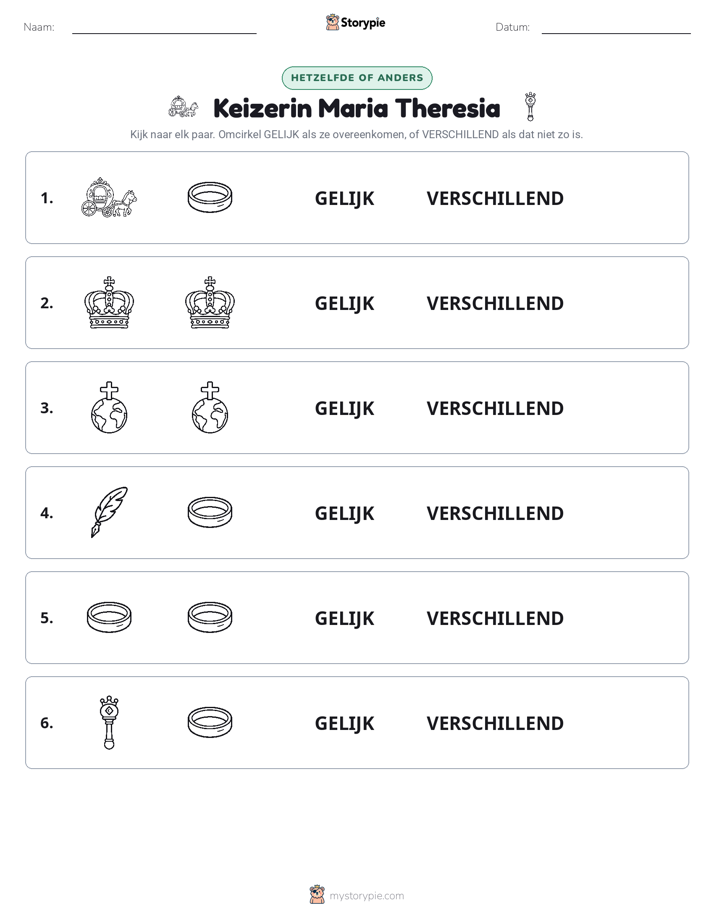The height and width of the screenshot is (924, 714).
Task: Click the scepter icon in row 6
Action: tap(109, 722)
